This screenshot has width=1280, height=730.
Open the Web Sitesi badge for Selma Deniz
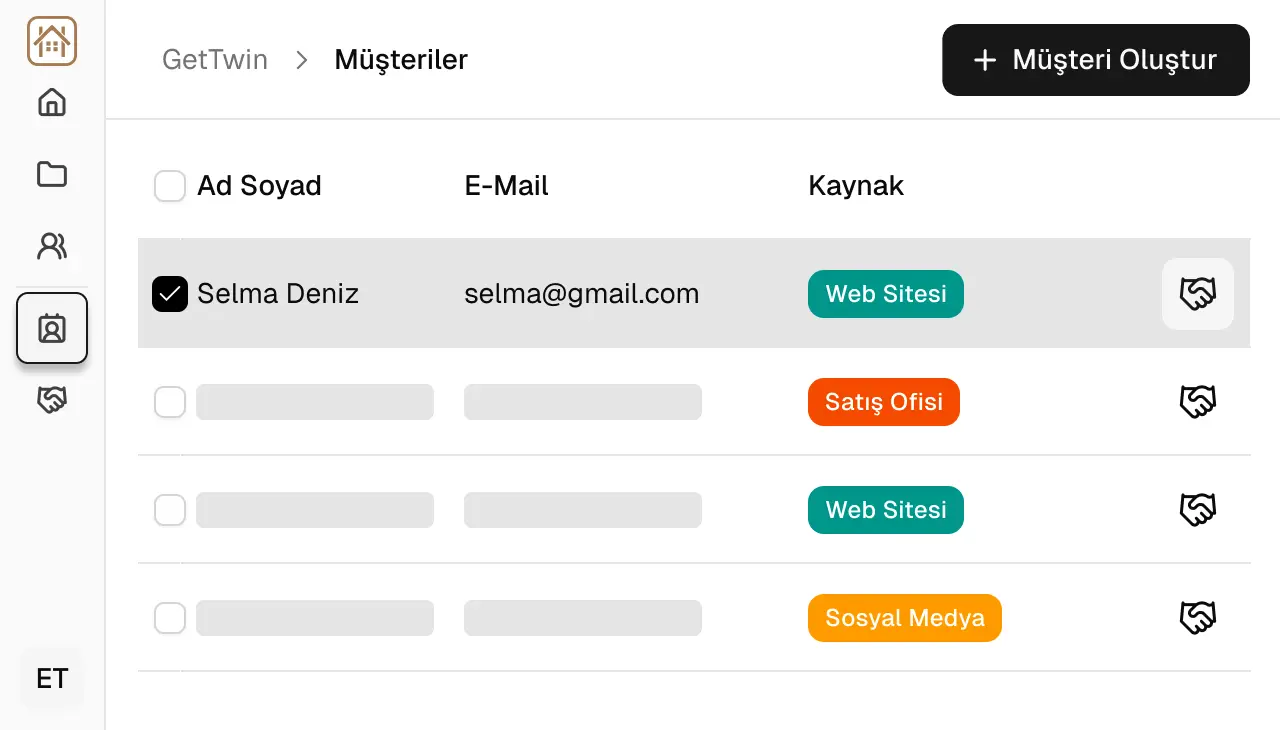(885, 294)
